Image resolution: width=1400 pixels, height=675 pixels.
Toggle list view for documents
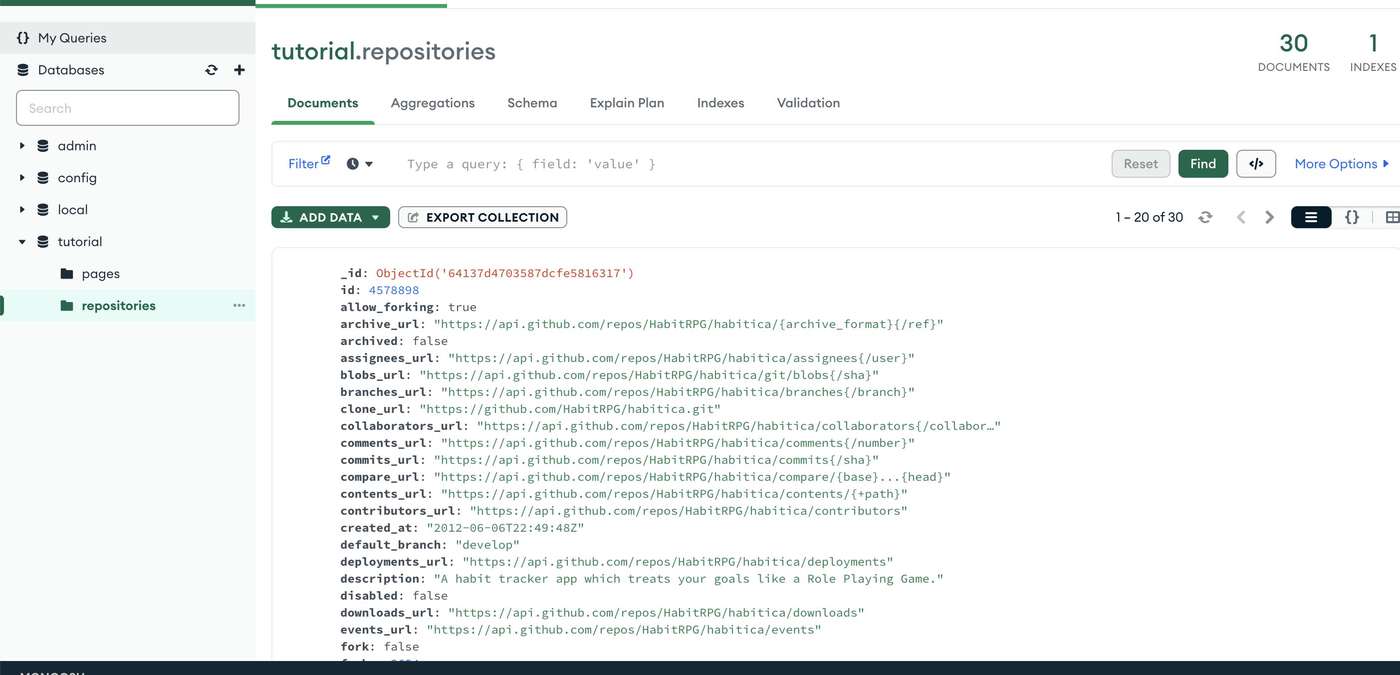(1310, 216)
